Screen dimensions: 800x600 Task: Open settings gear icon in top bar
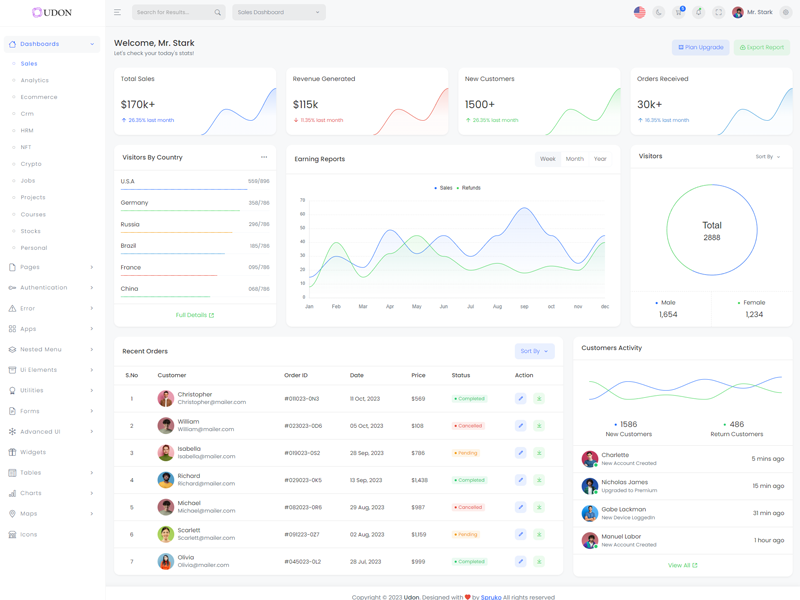pos(786,12)
